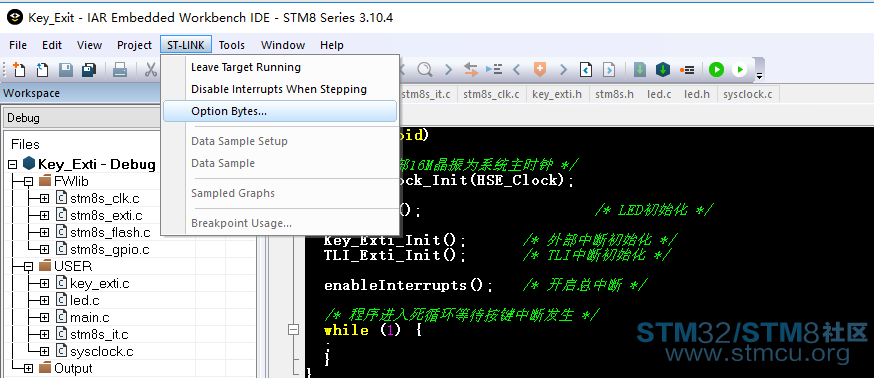
Task: Click the Find magnifier toolbar icon
Action: pos(425,70)
